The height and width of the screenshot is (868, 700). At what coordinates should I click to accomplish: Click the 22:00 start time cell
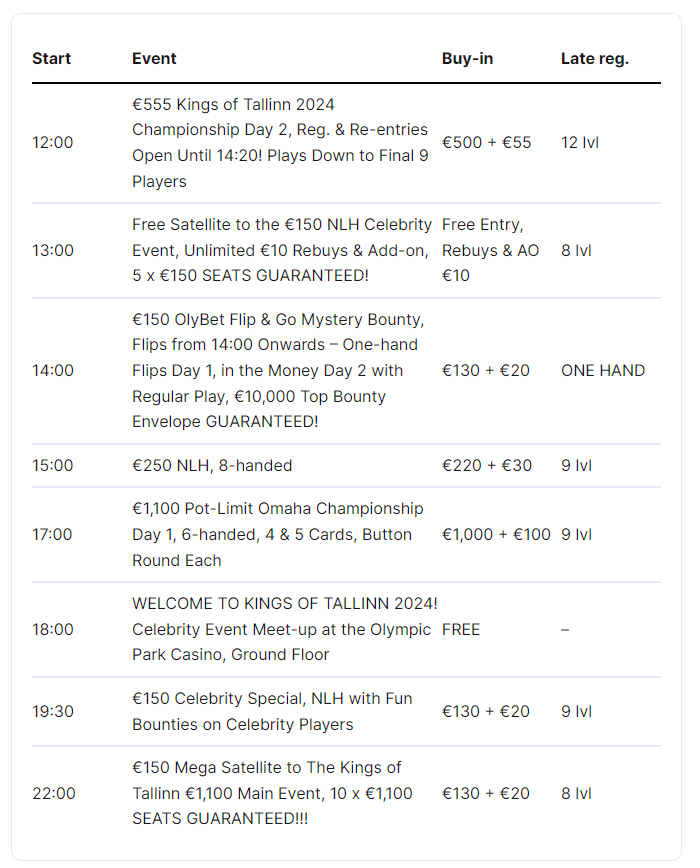[53, 793]
